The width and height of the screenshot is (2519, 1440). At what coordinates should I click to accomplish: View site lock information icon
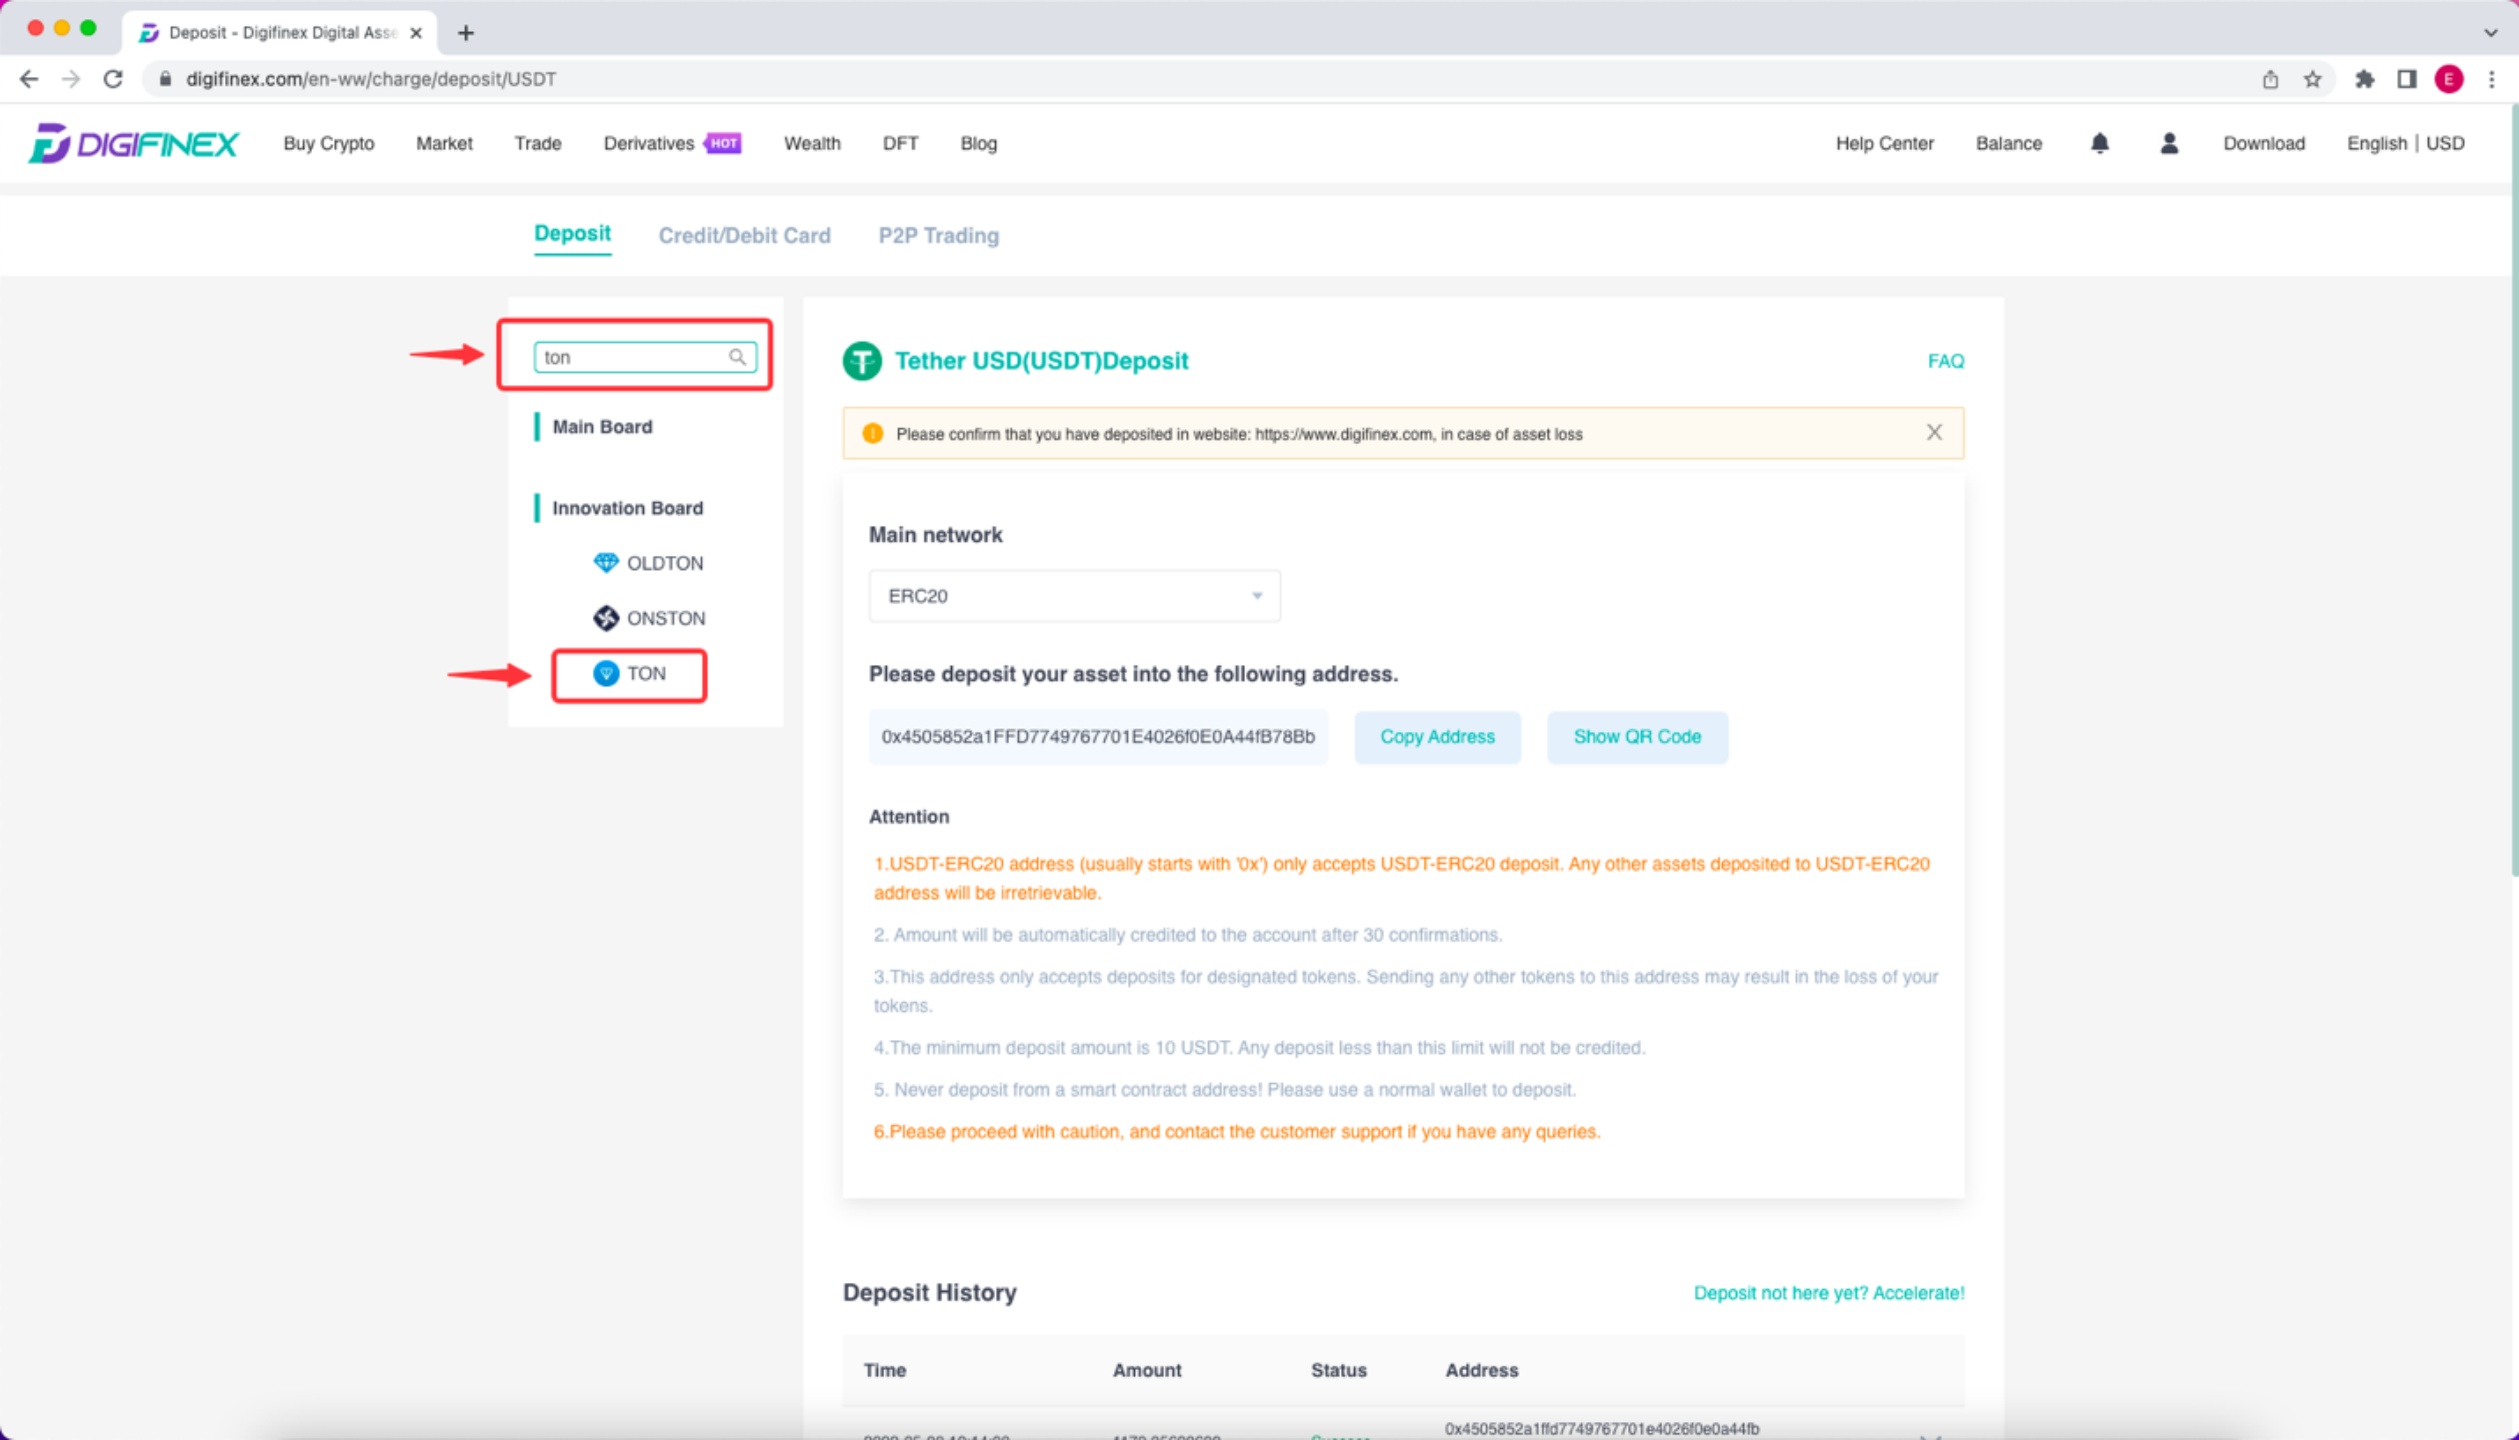pyautogui.click(x=165, y=79)
